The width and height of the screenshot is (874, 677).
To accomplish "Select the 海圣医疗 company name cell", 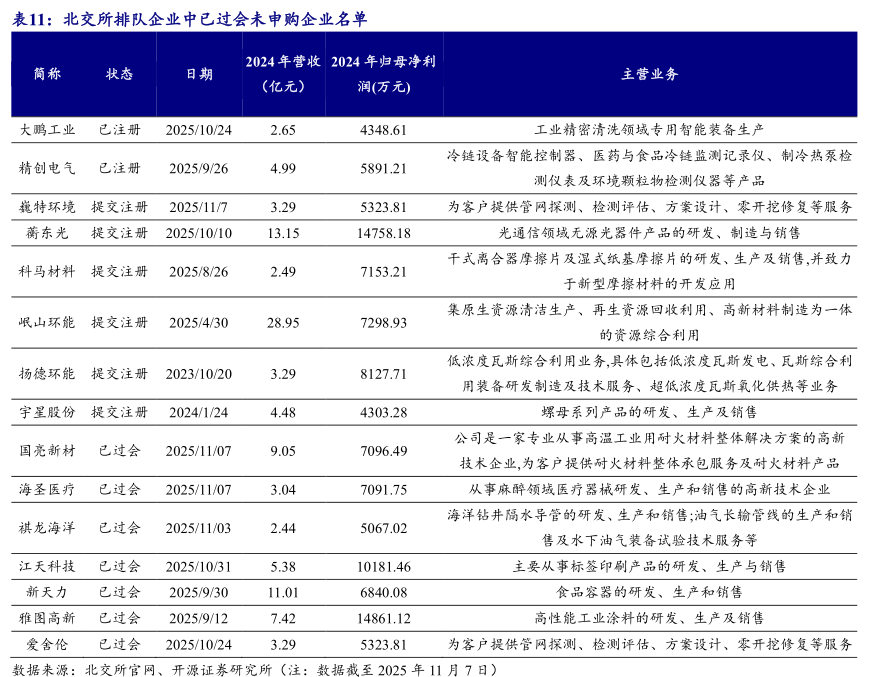I will click(x=47, y=489).
